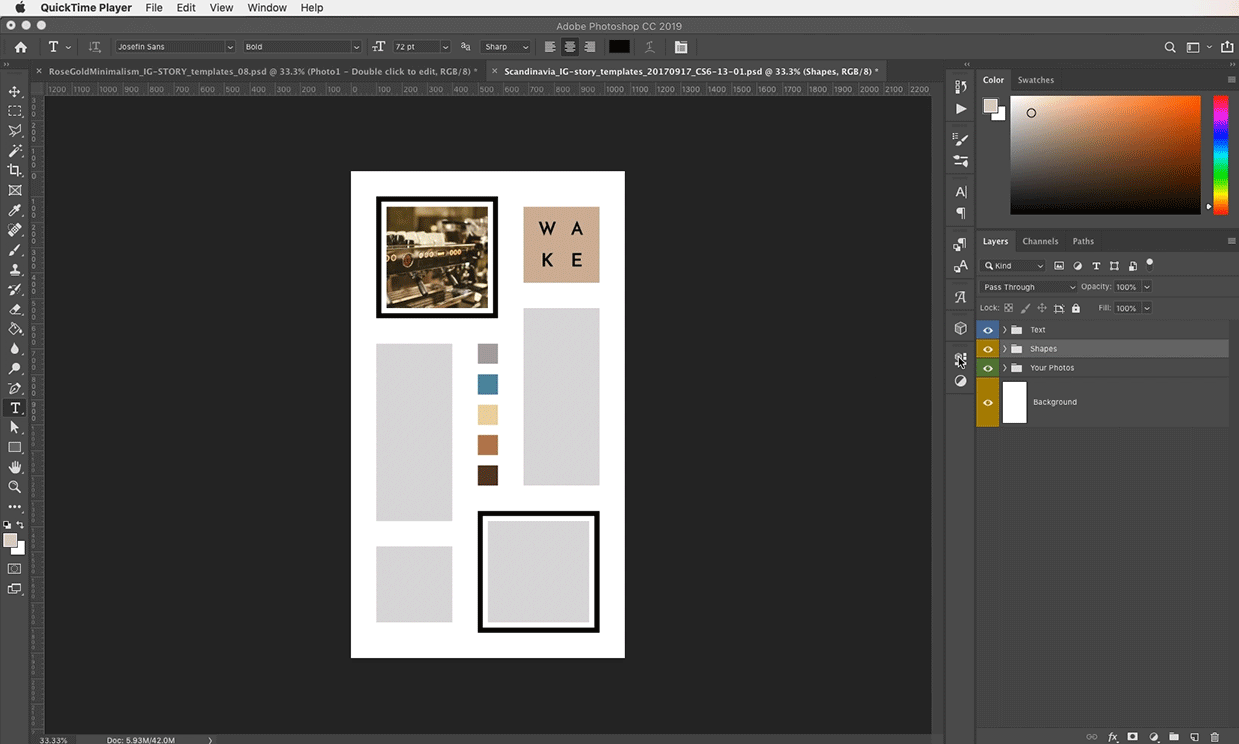Toggle text orientation in options bar
The width and height of the screenshot is (1239, 744).
[x=95, y=47]
